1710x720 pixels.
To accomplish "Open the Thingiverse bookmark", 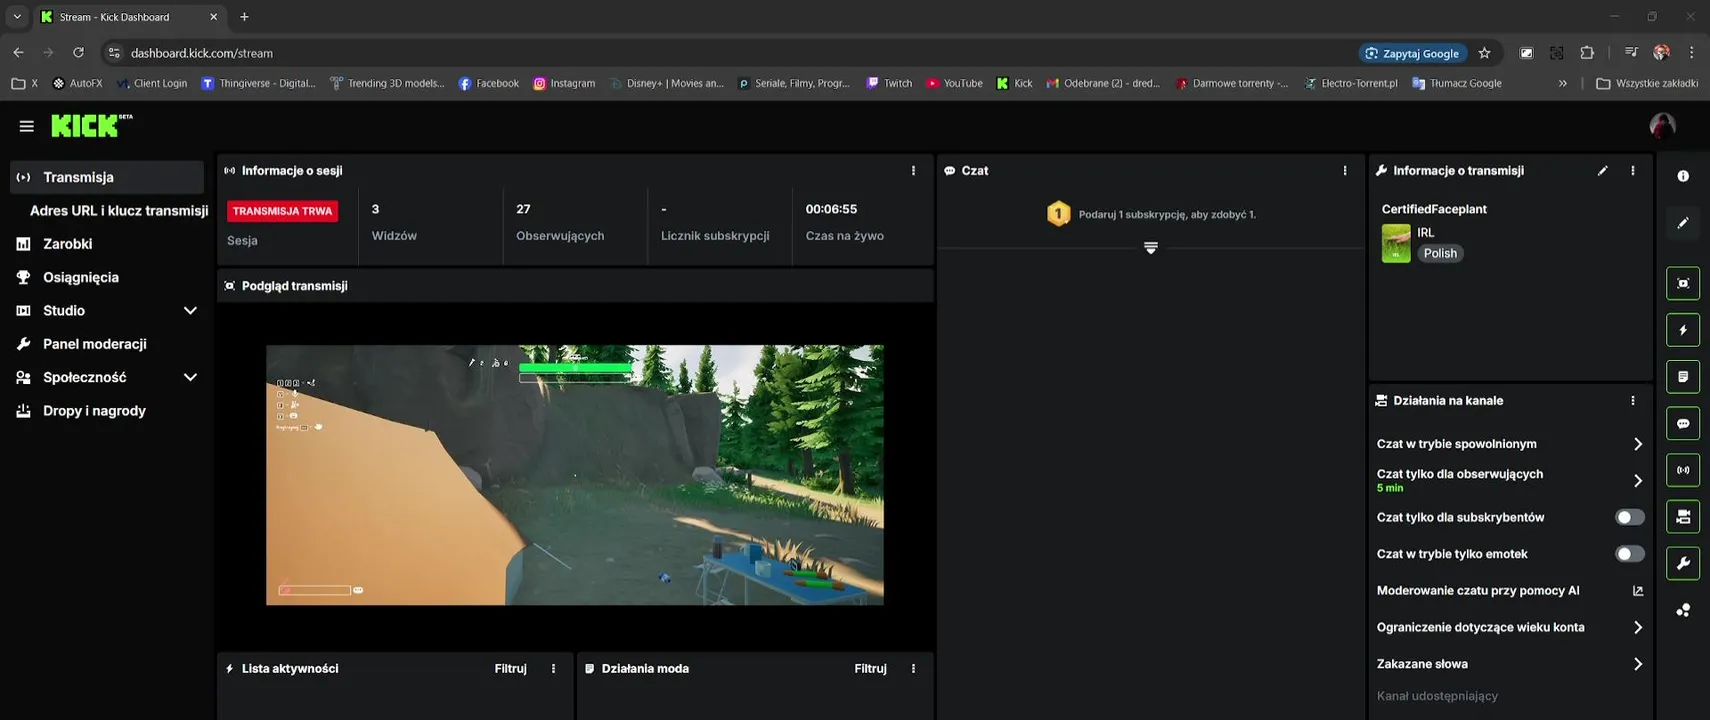I will coord(258,83).
